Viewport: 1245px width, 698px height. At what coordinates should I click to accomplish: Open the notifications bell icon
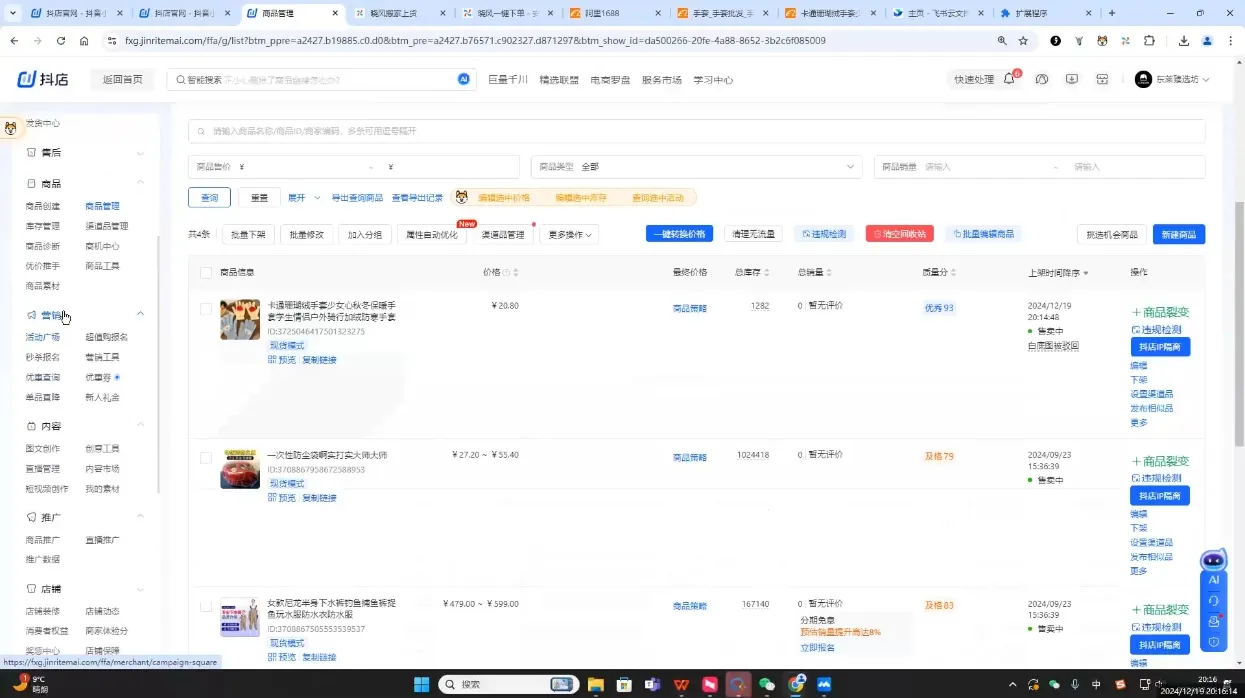coord(1010,79)
